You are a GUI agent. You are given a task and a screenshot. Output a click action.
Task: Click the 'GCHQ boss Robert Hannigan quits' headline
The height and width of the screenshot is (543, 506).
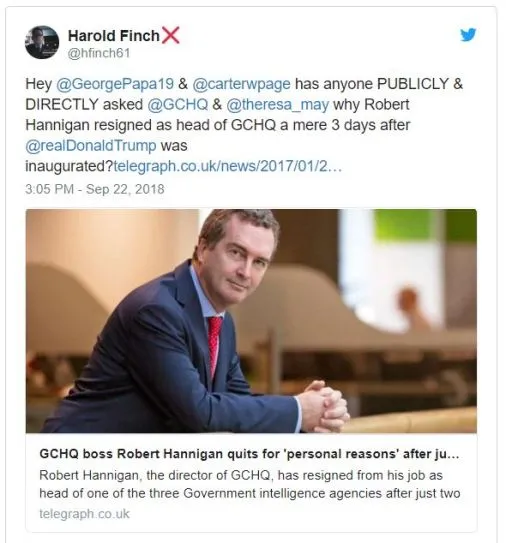point(249,454)
